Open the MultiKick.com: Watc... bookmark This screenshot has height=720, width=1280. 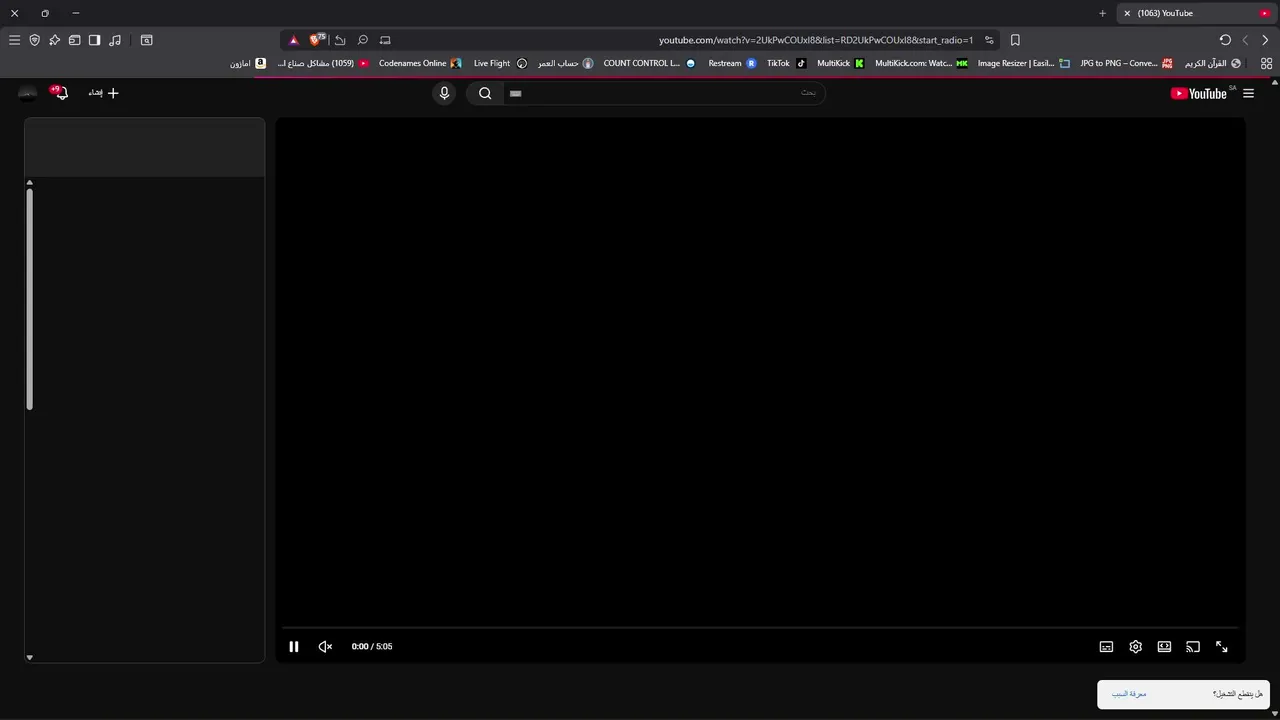point(921,63)
